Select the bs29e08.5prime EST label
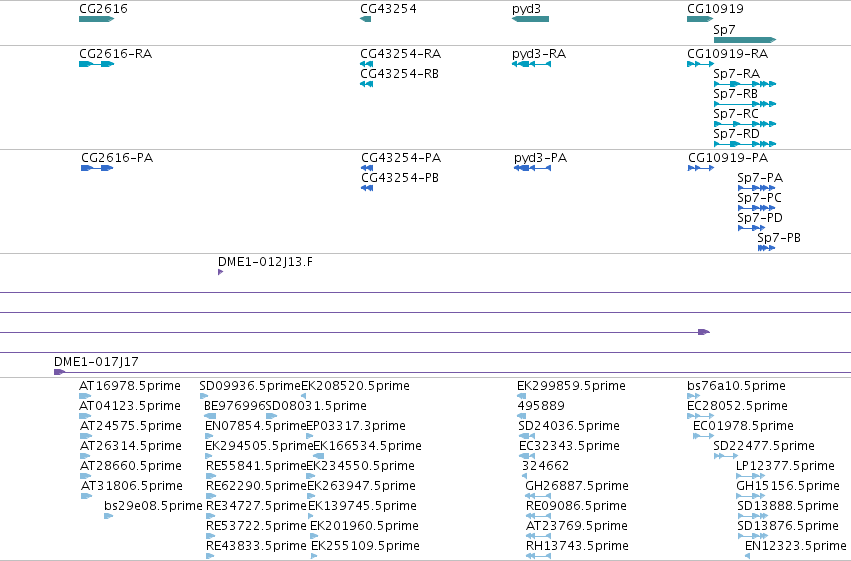The image size is (851, 561). click(x=153, y=506)
